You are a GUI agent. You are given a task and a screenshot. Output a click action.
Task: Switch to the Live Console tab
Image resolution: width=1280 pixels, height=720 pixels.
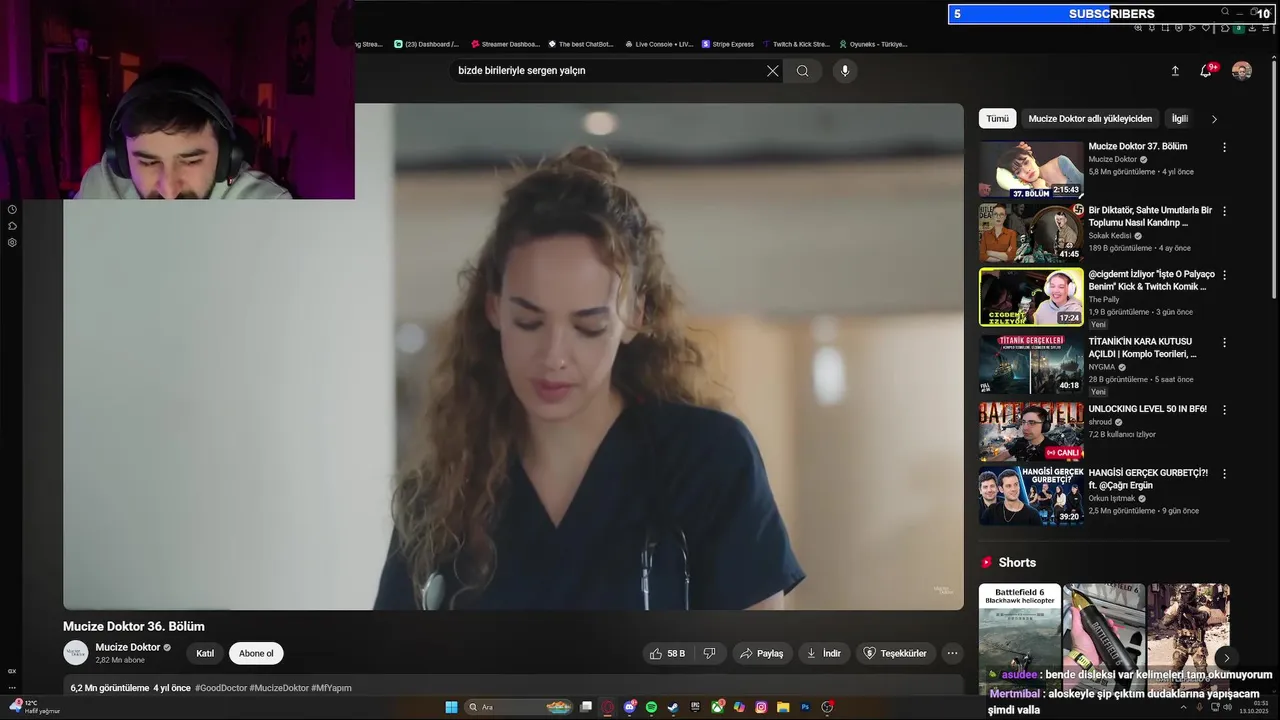[658, 44]
